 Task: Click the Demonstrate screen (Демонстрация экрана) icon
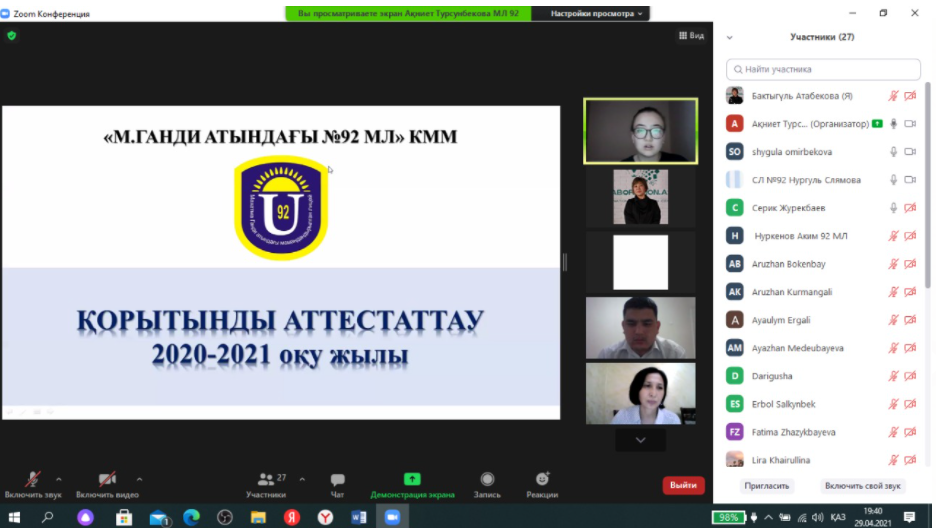412,480
